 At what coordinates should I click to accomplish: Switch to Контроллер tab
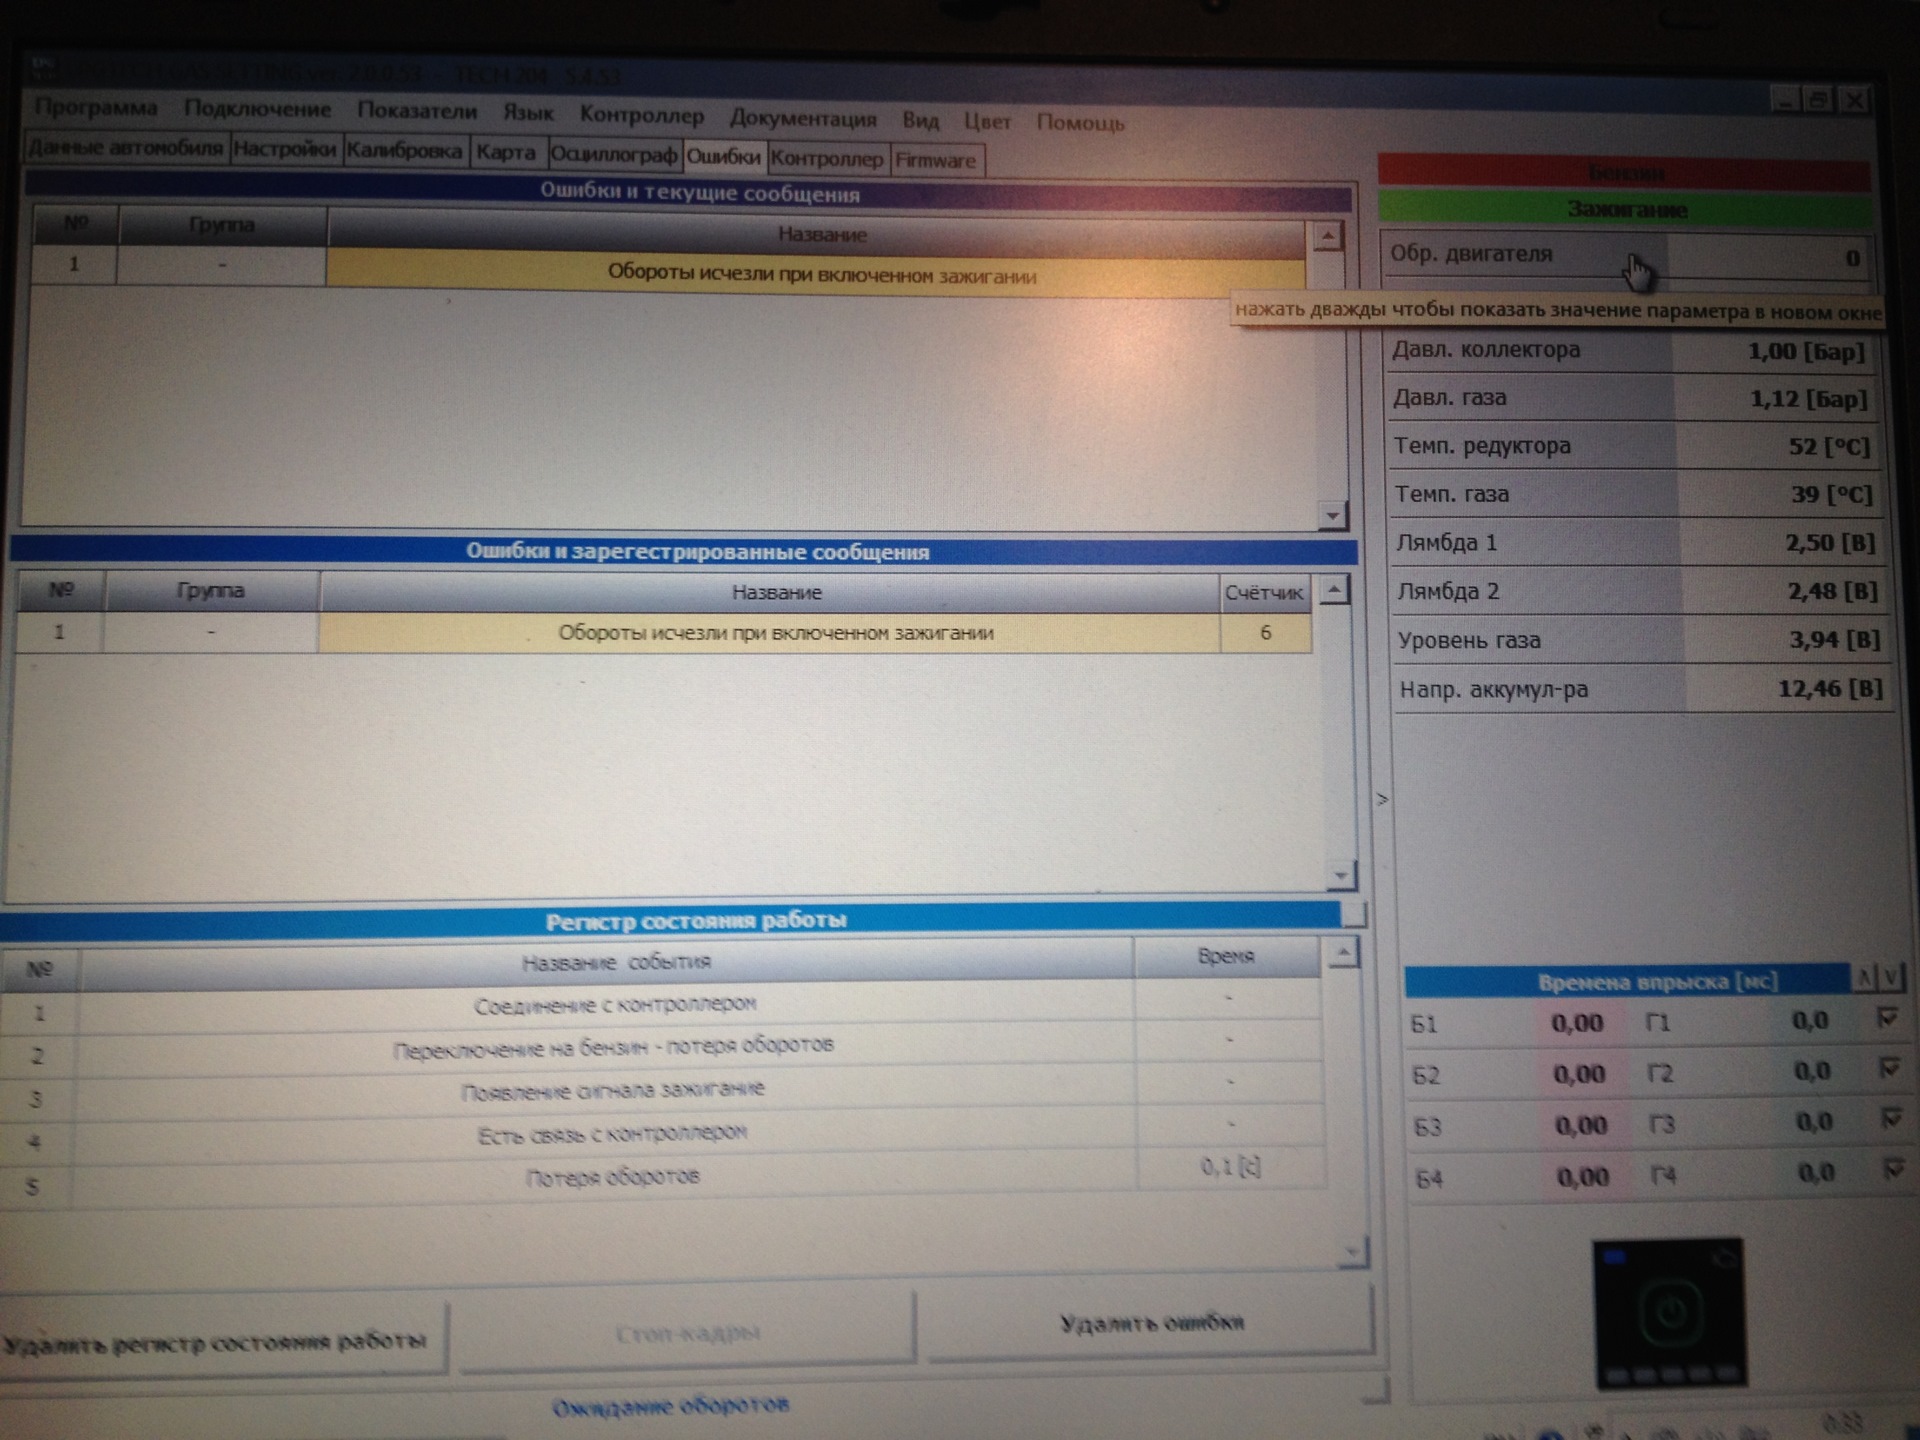[x=827, y=158]
